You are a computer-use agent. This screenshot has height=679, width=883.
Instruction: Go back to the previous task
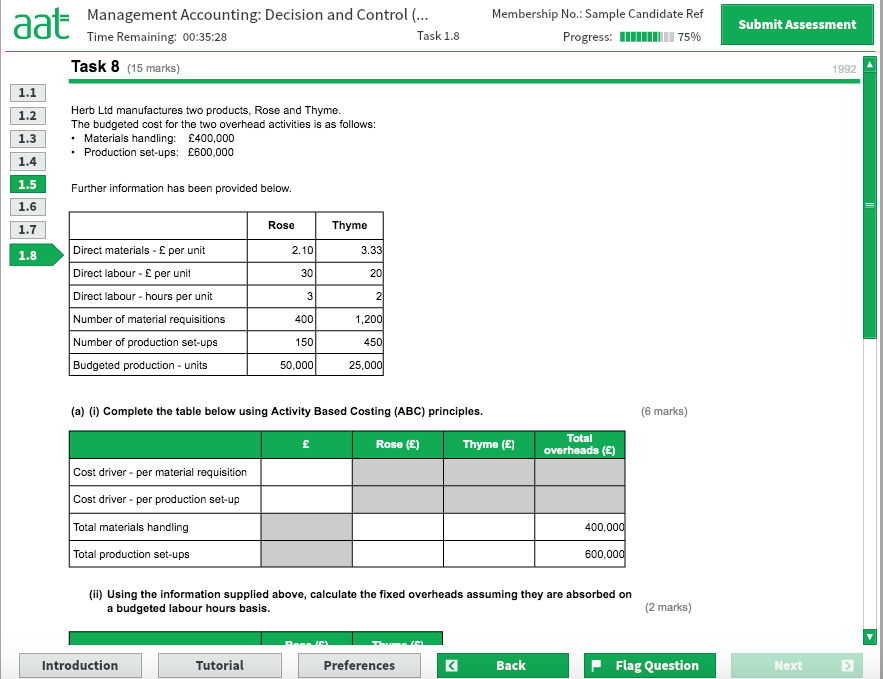pyautogui.click(x=502, y=665)
